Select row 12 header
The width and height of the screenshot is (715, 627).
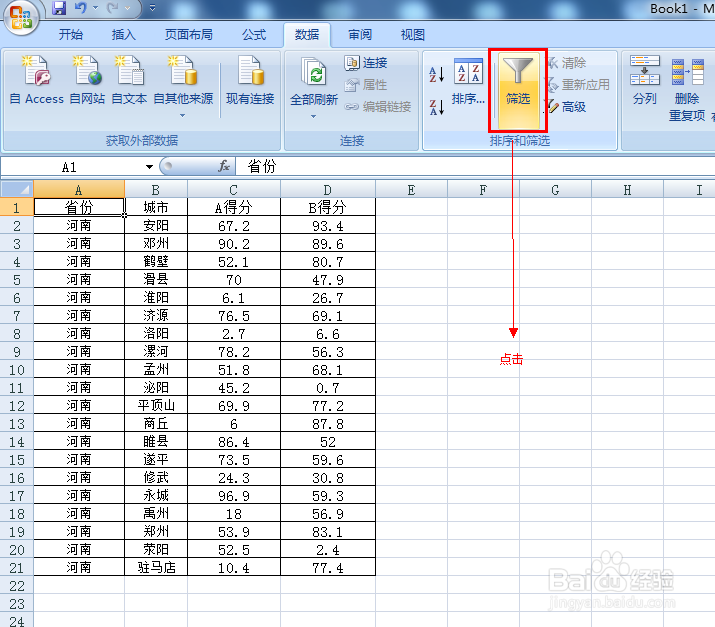(x=17, y=405)
